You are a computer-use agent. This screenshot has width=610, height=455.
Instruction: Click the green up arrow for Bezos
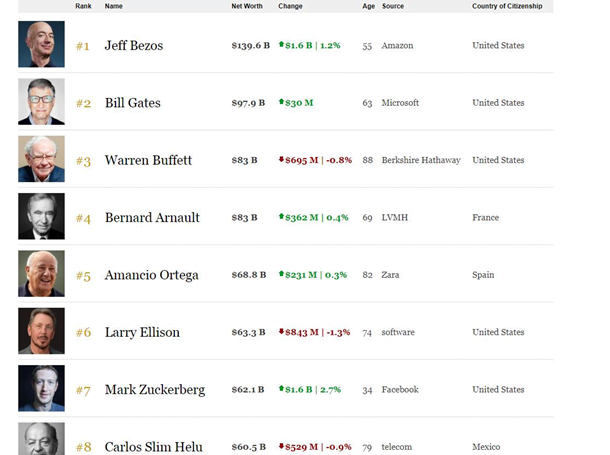tap(281, 45)
